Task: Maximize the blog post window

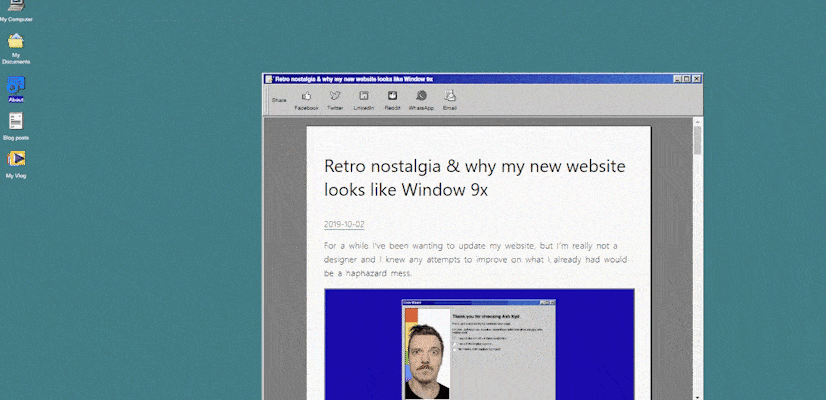Action: [x=686, y=79]
